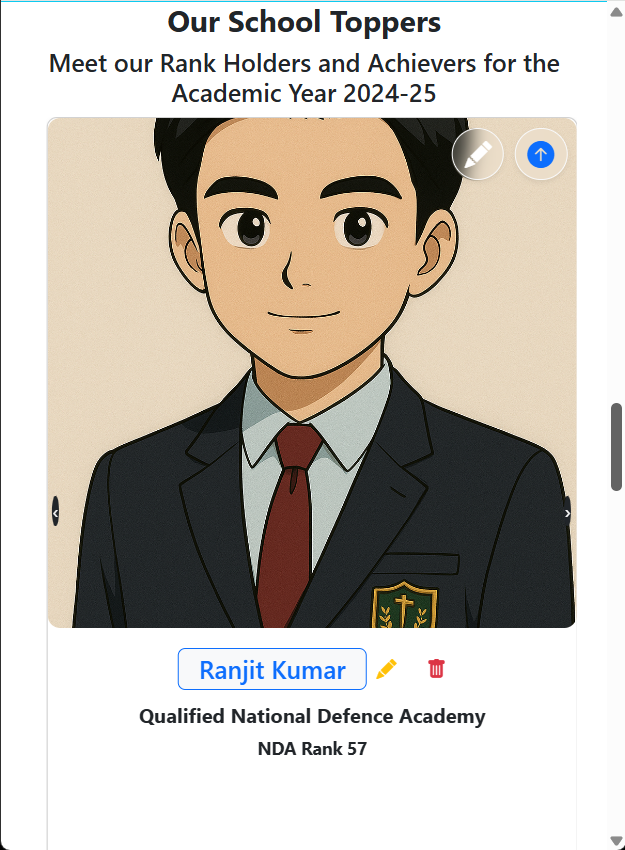The image size is (625, 850).
Task: Click the scrollbar down arrow
Action: 616,840
